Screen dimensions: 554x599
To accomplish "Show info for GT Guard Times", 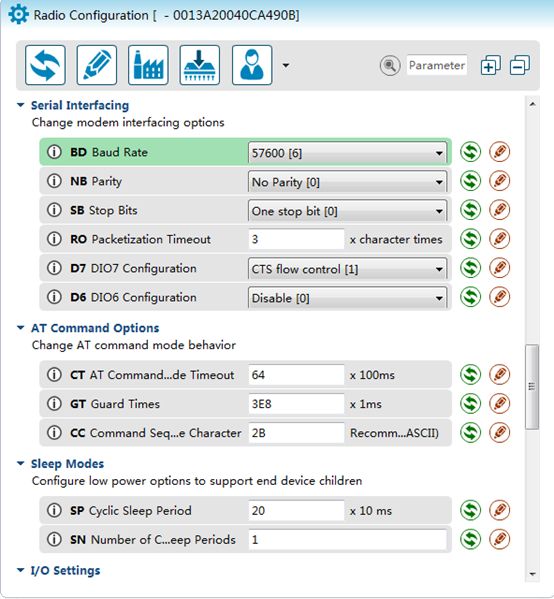I will coord(54,404).
